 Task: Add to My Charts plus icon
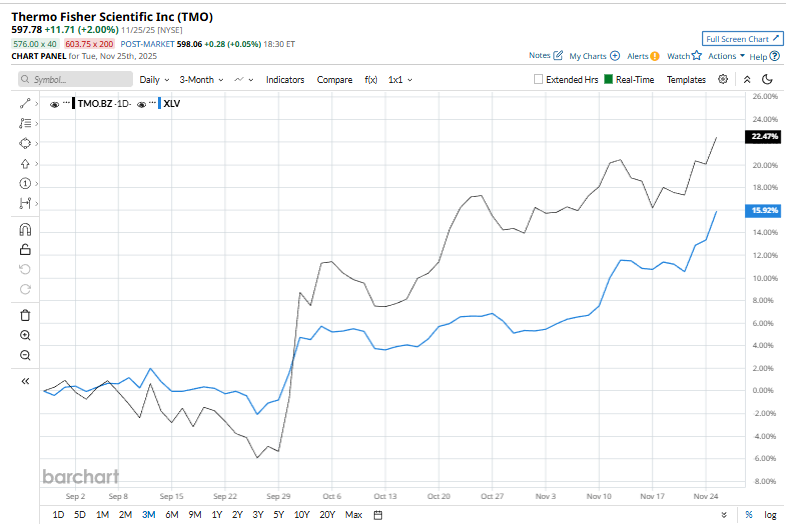(x=615, y=56)
